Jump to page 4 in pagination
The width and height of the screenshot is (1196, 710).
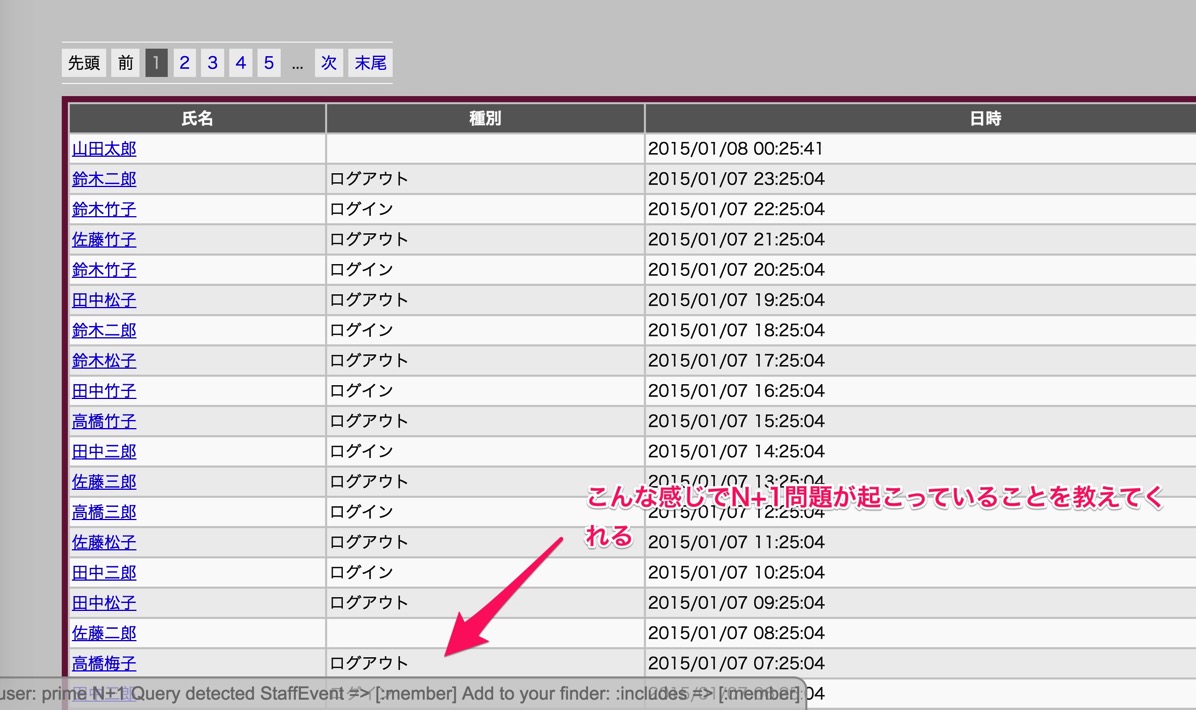[x=240, y=63]
